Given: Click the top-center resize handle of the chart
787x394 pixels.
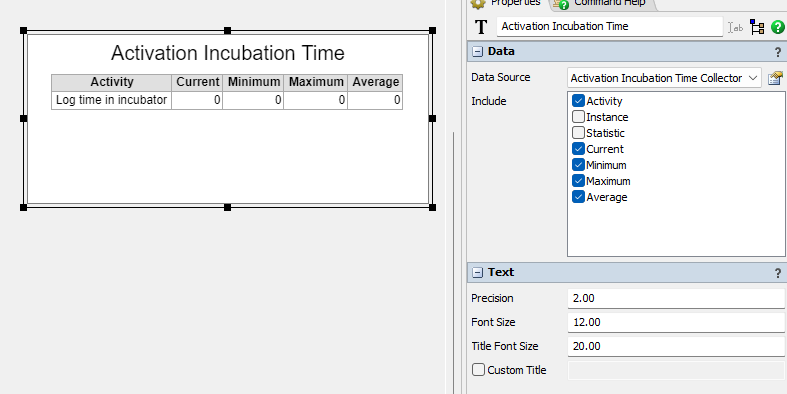Looking at the screenshot, I should (x=227, y=31).
